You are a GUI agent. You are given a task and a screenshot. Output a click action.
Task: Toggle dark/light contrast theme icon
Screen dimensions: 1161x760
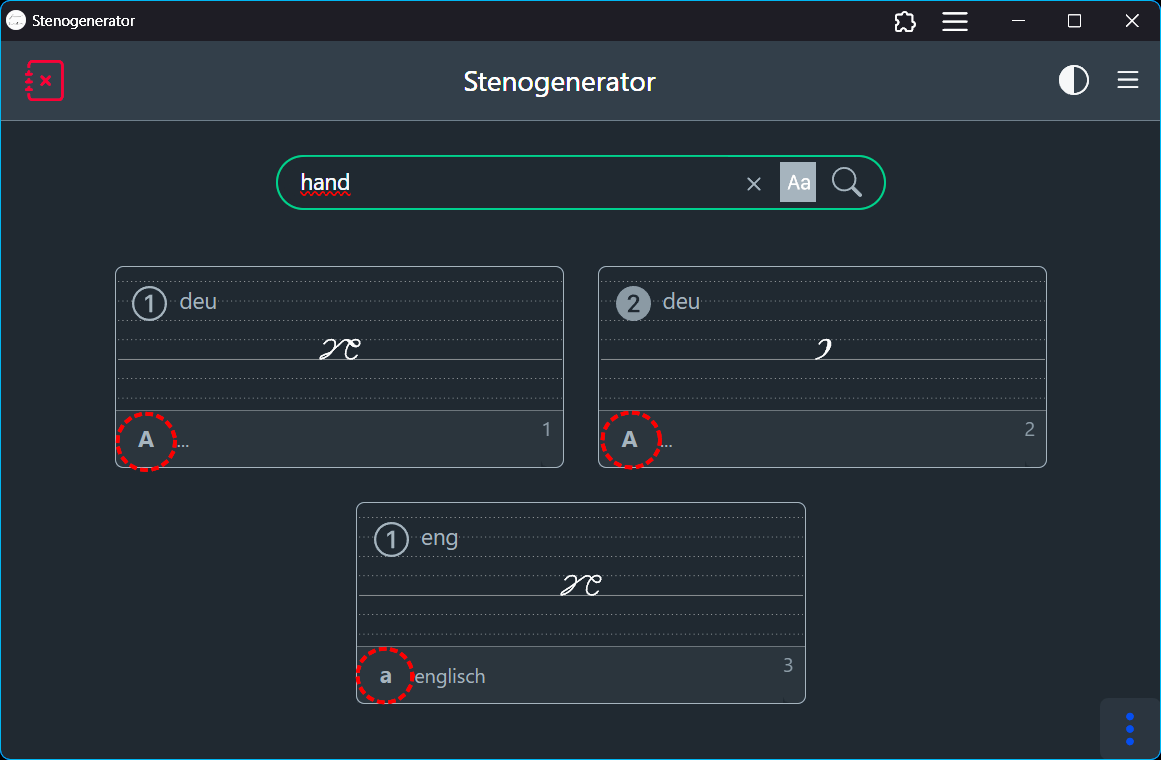(x=1073, y=81)
